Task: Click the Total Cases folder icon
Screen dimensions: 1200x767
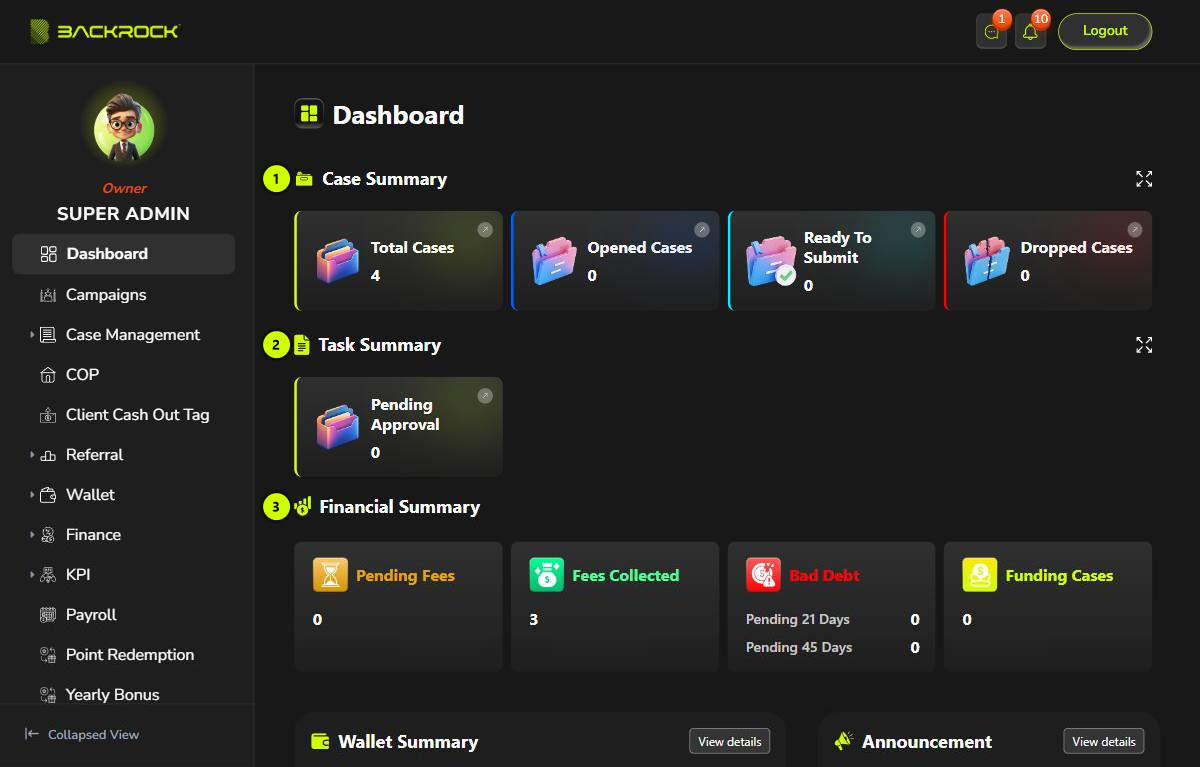Action: [337, 261]
